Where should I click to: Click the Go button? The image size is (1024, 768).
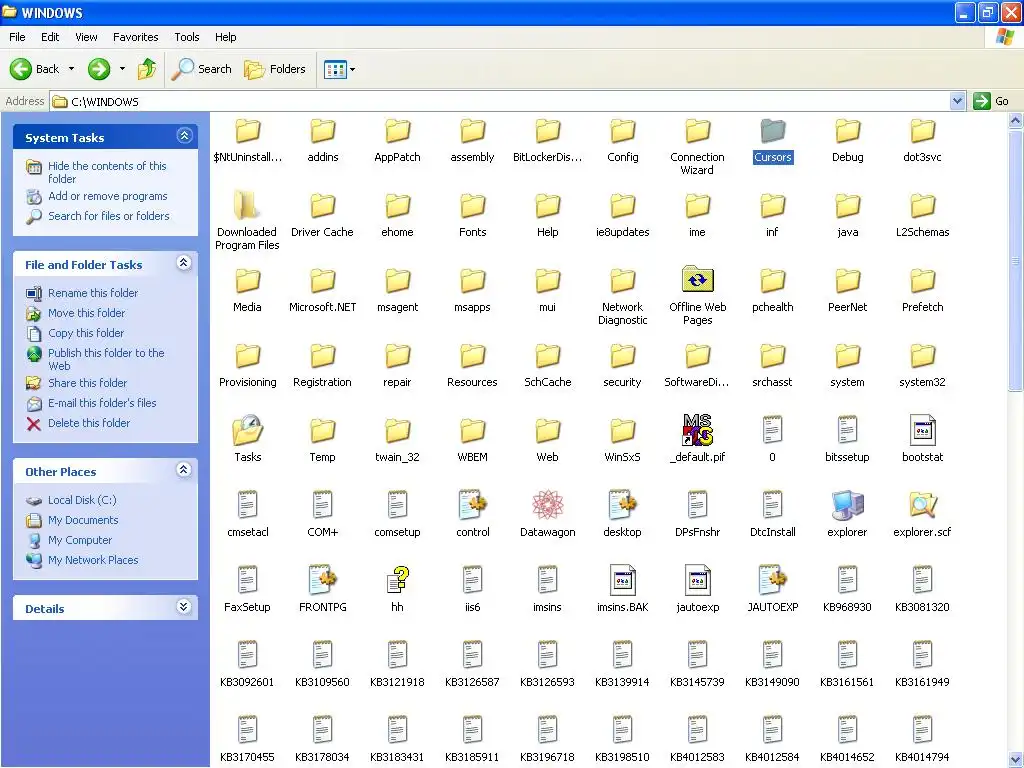992,101
